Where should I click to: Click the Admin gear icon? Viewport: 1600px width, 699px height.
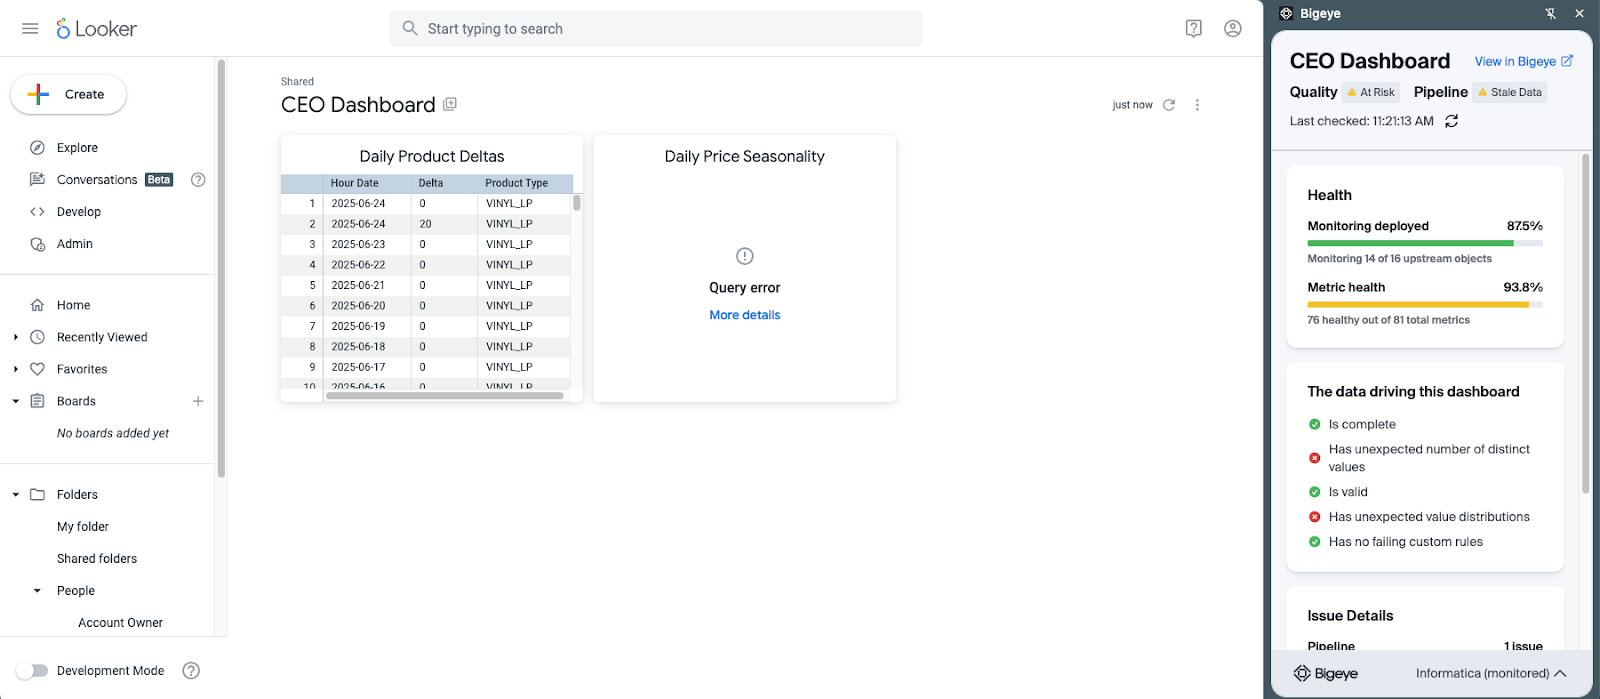(37, 244)
